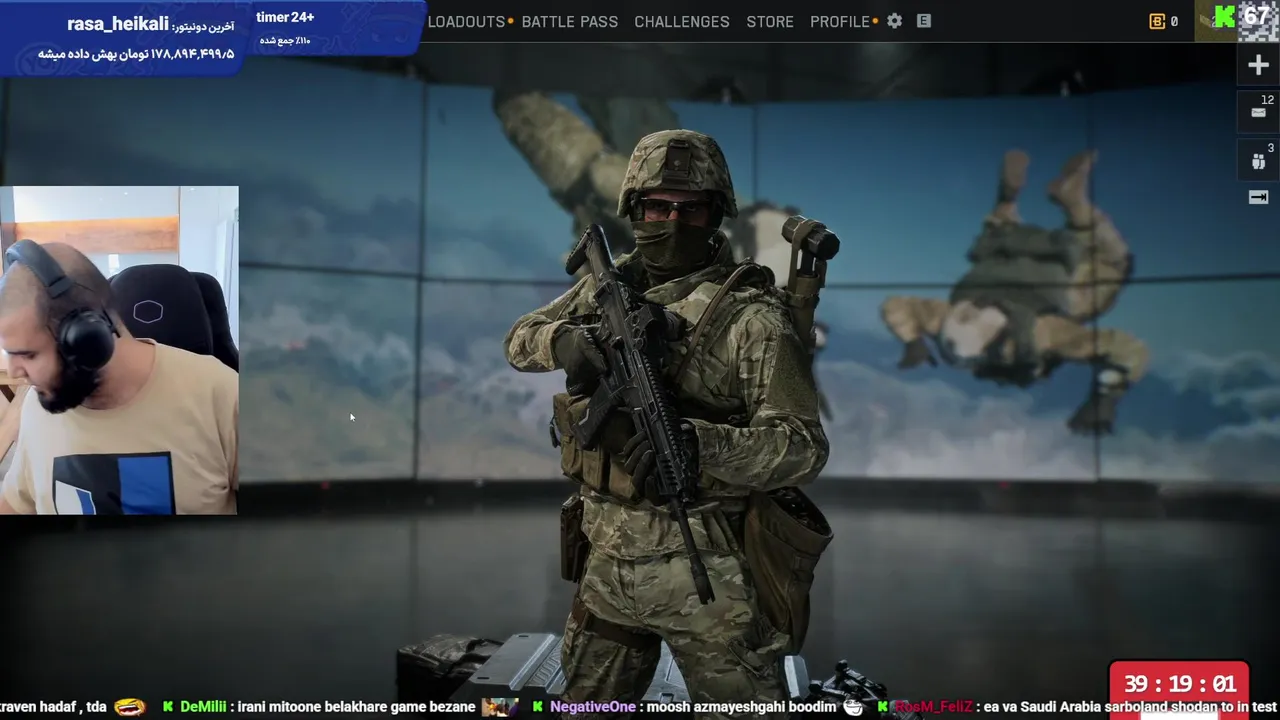This screenshot has height=720, width=1280.
Task: Click the green Kick logo overlay
Action: click(1224, 17)
